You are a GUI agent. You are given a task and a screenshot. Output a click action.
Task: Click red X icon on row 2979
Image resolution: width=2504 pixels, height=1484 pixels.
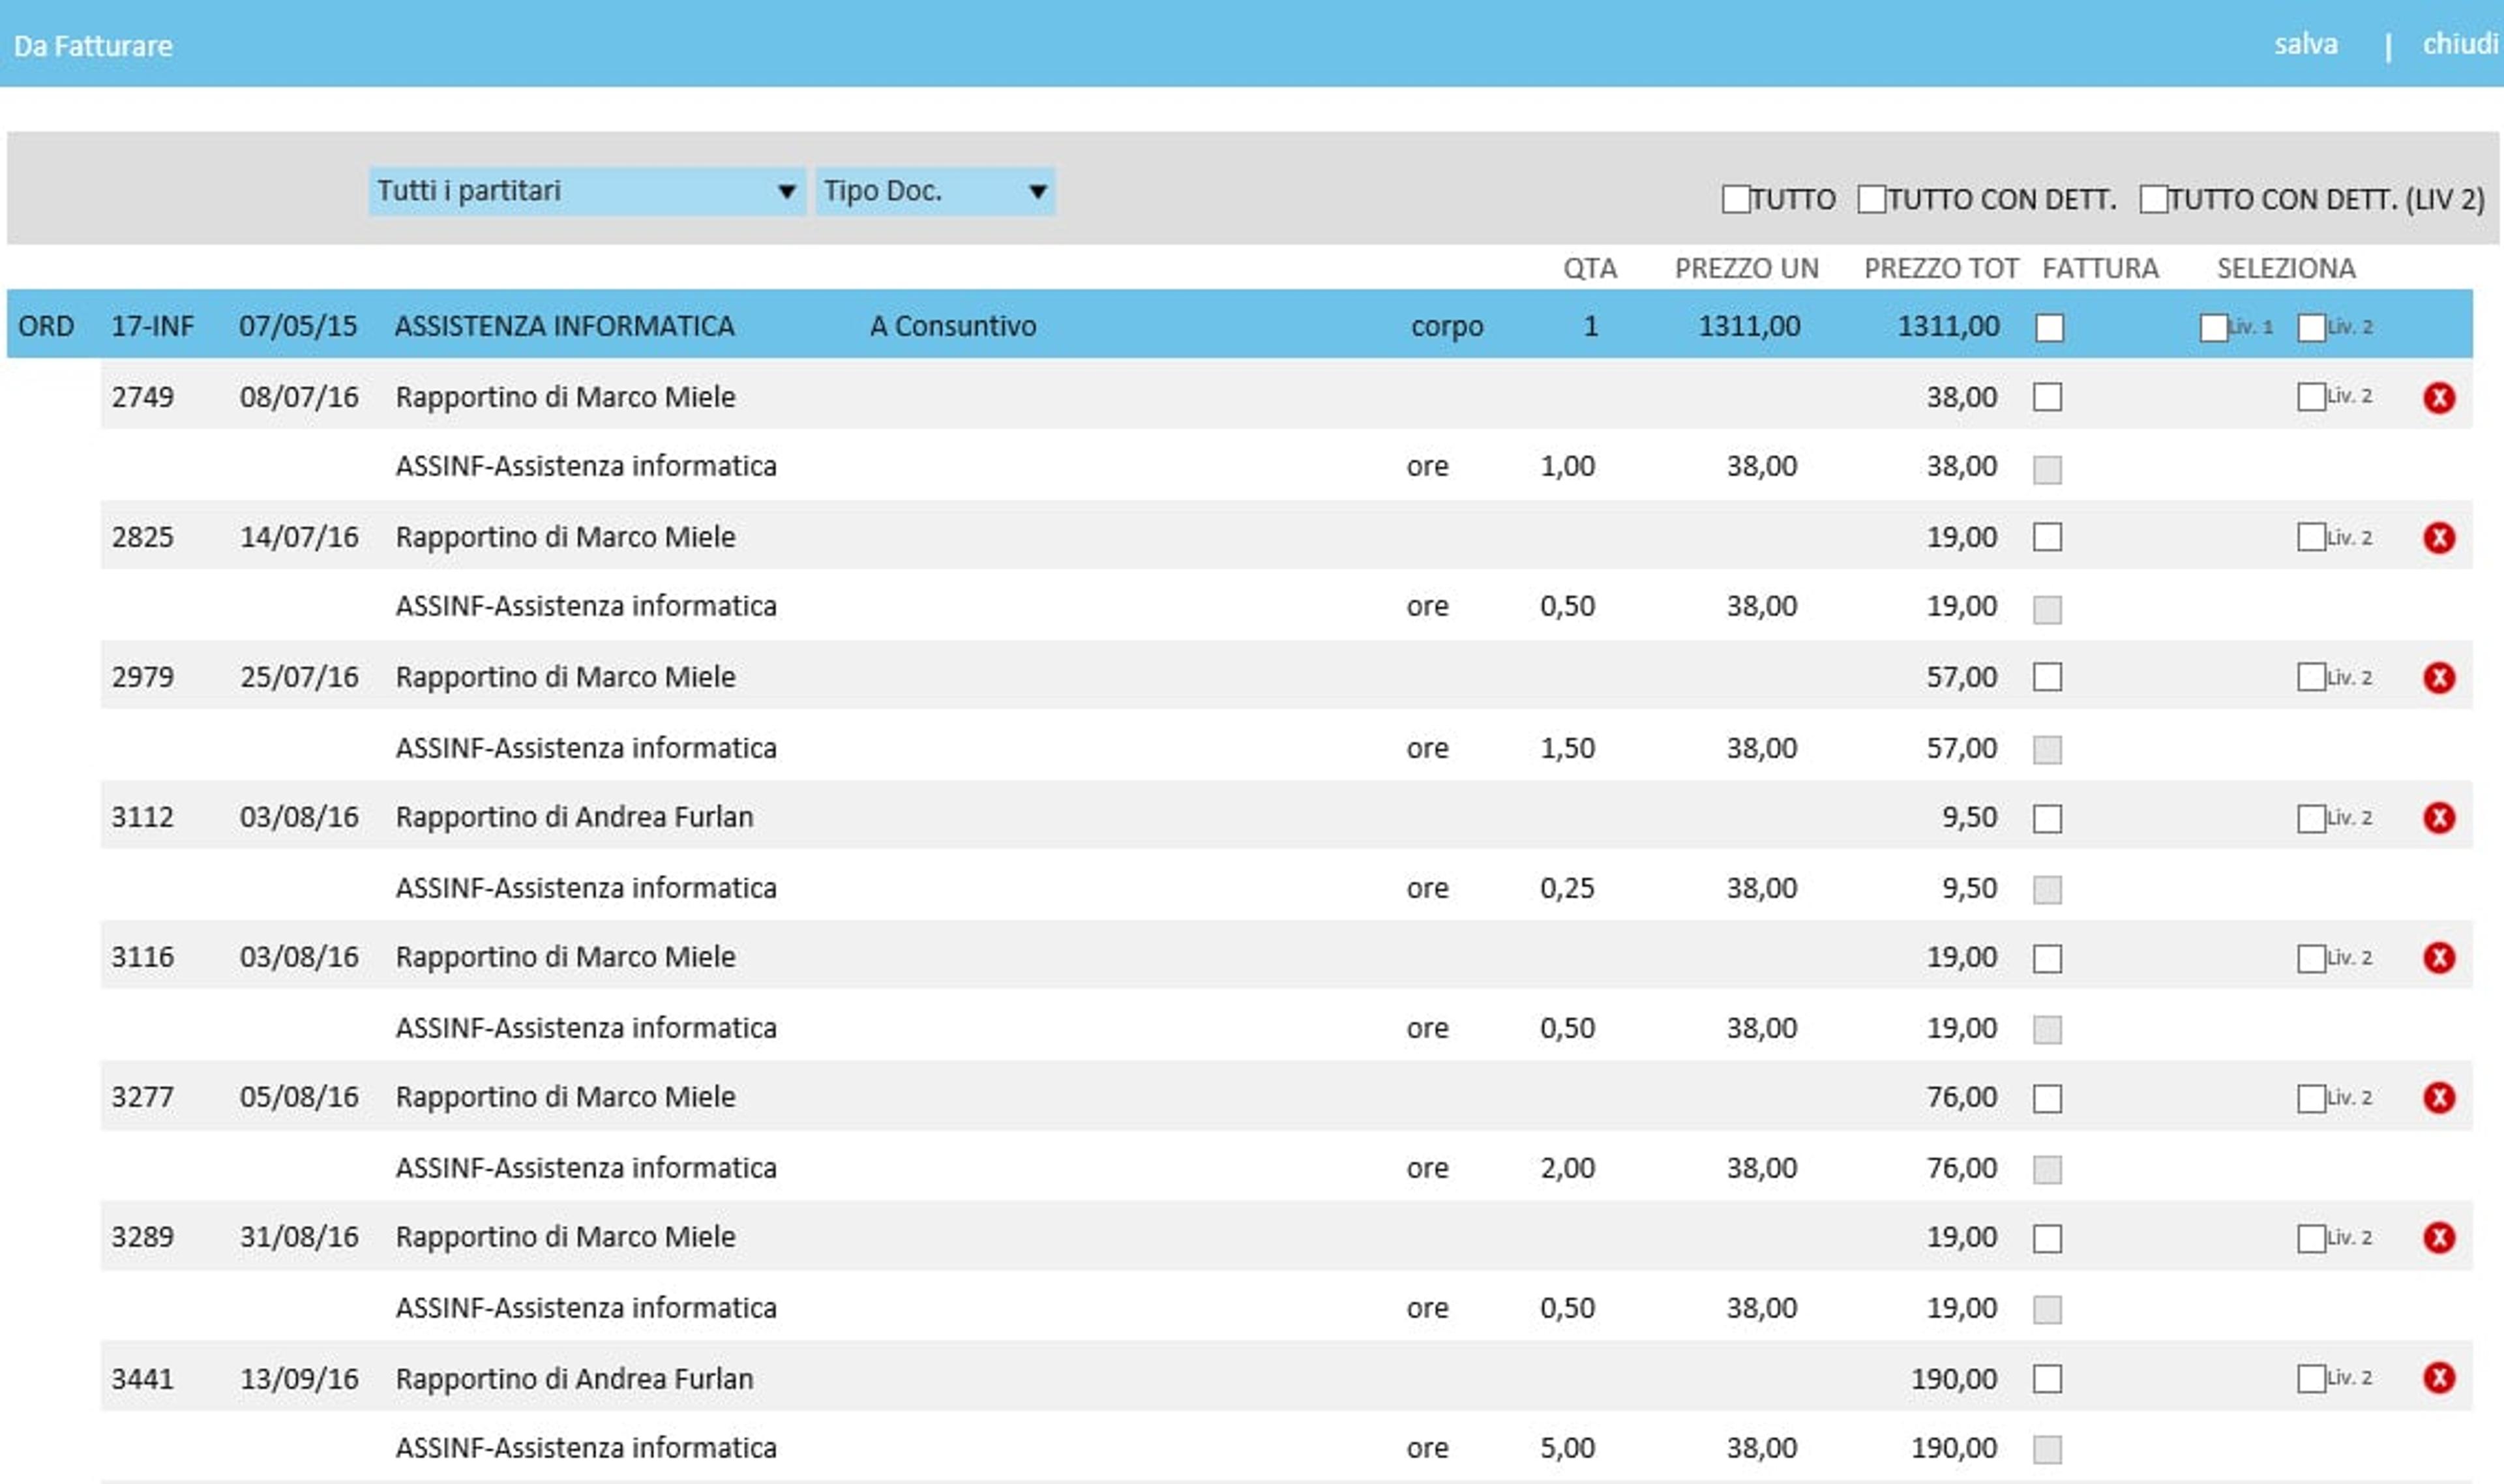click(x=2439, y=678)
